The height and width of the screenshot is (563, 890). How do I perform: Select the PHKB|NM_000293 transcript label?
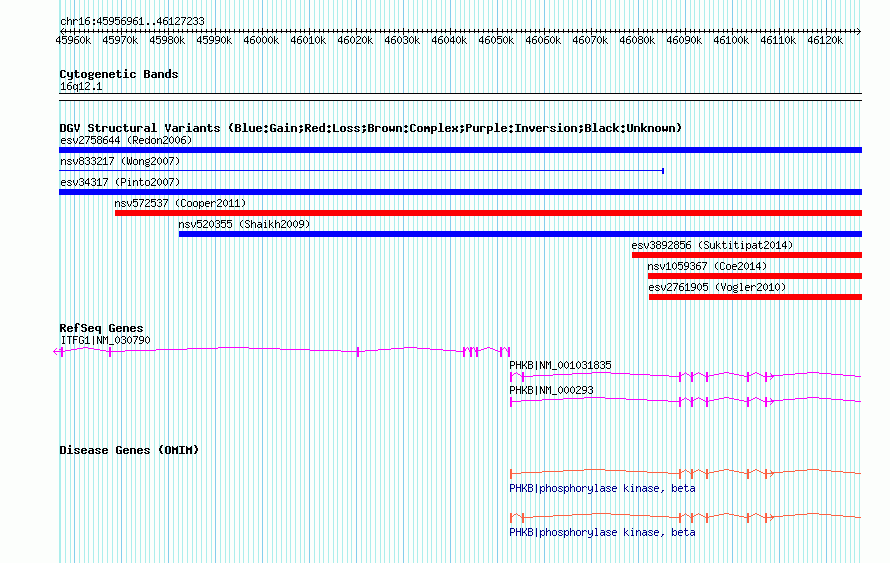click(x=551, y=390)
